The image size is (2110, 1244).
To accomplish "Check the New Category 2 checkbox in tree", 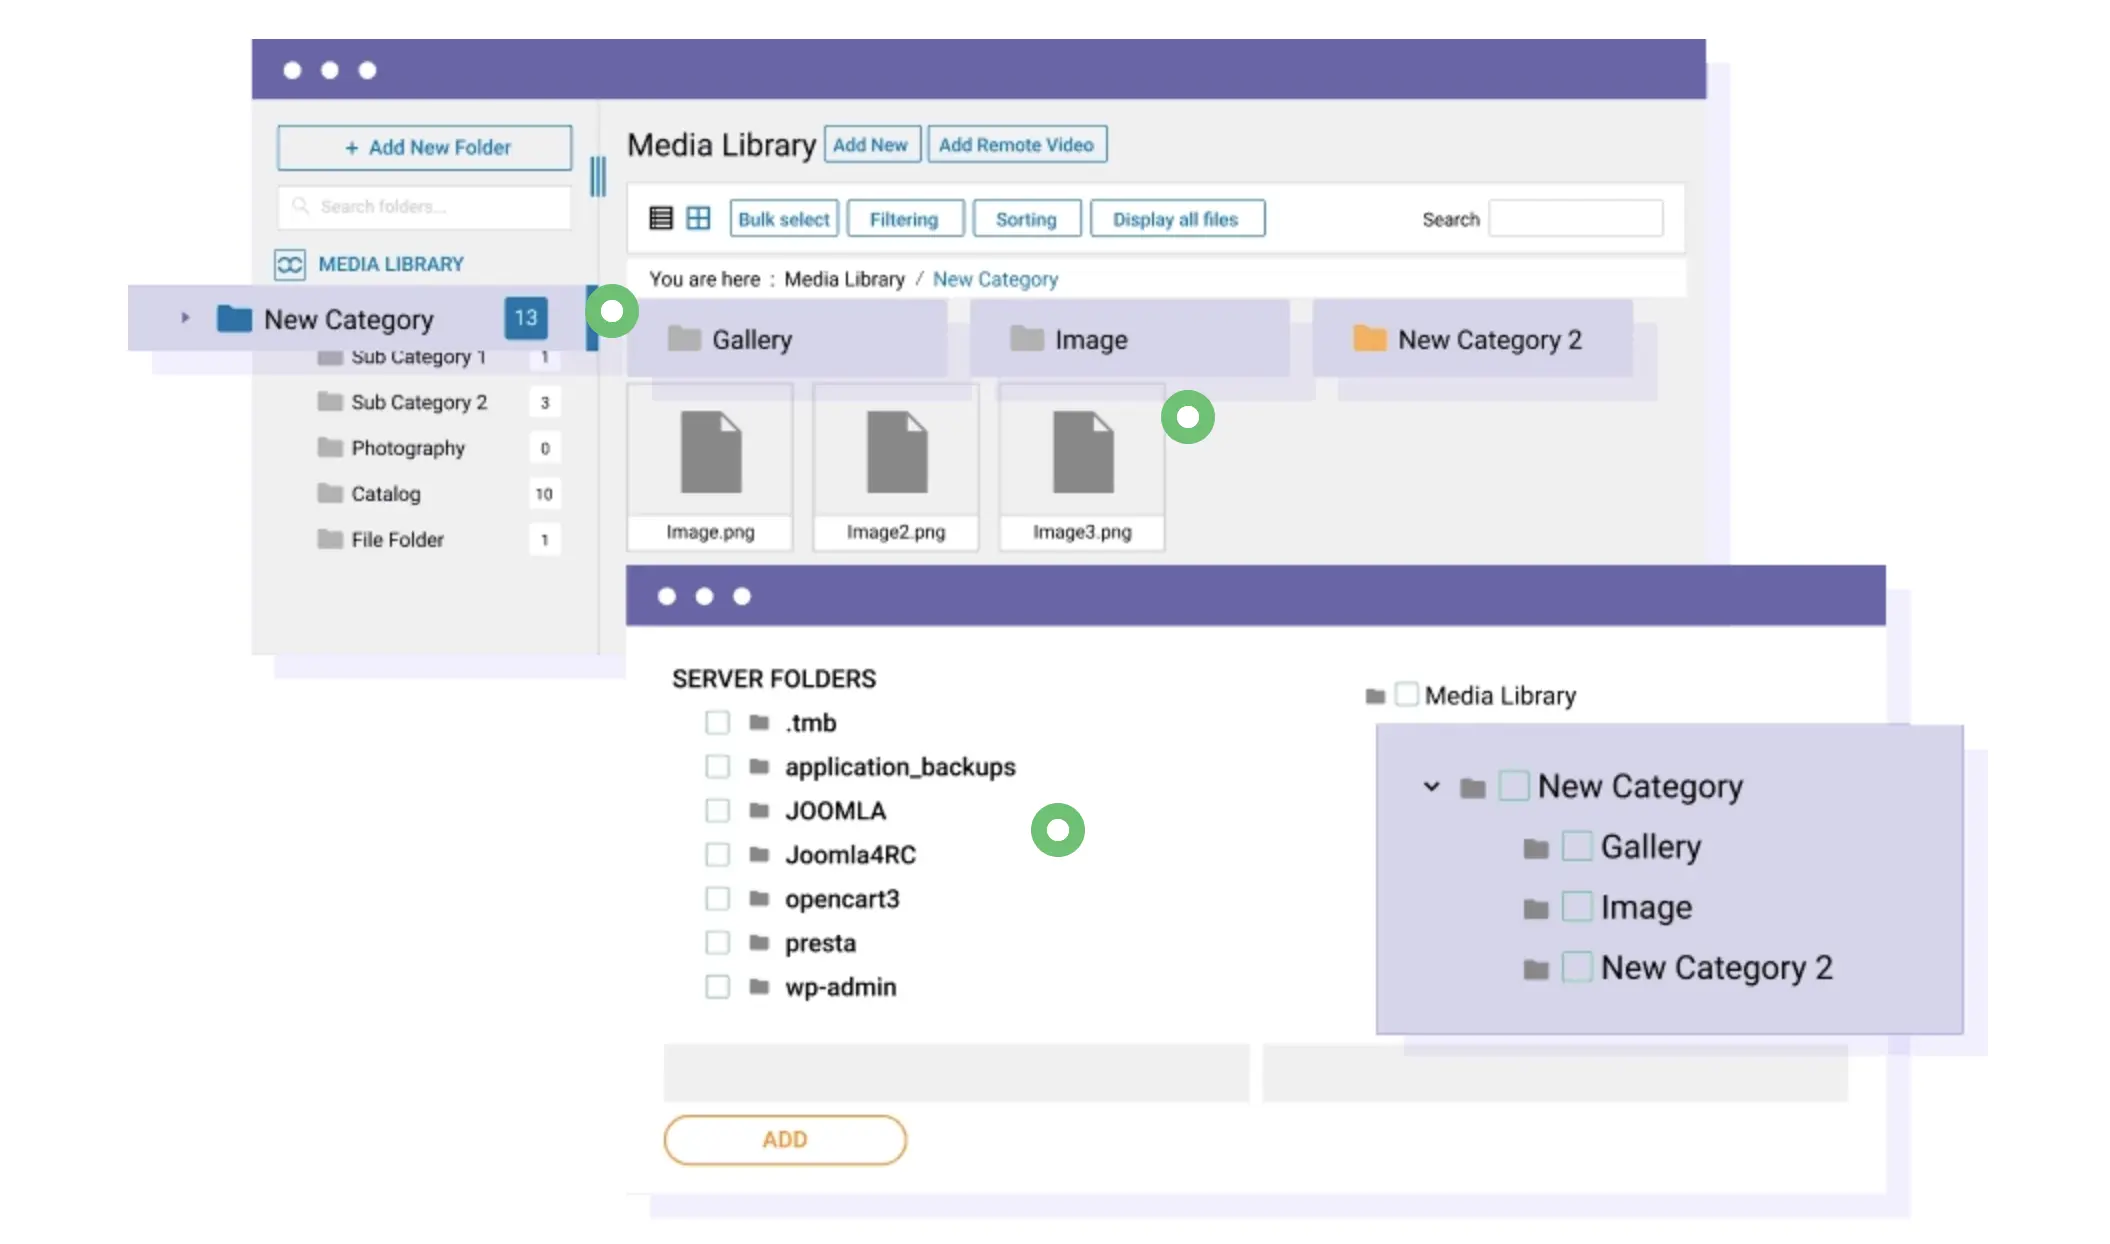I will [1577, 967].
